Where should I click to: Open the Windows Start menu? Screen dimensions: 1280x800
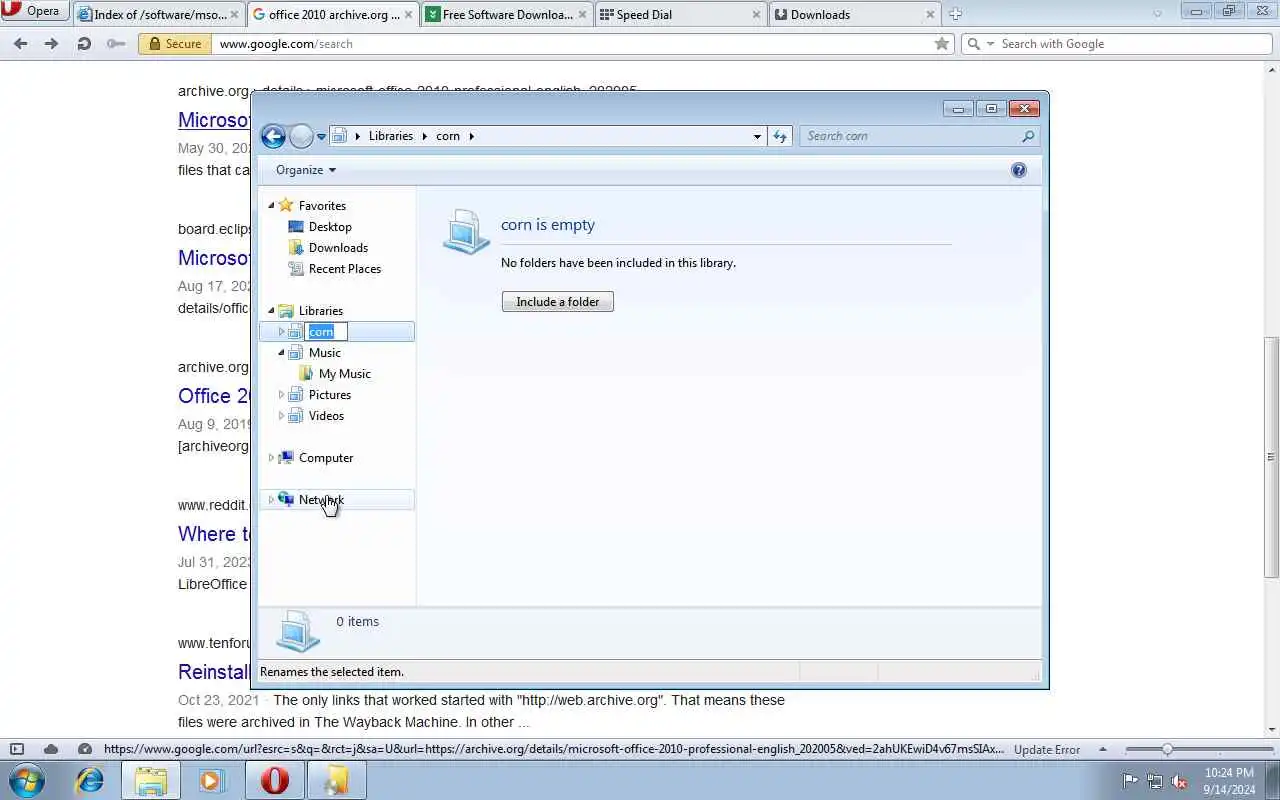tap(27, 780)
